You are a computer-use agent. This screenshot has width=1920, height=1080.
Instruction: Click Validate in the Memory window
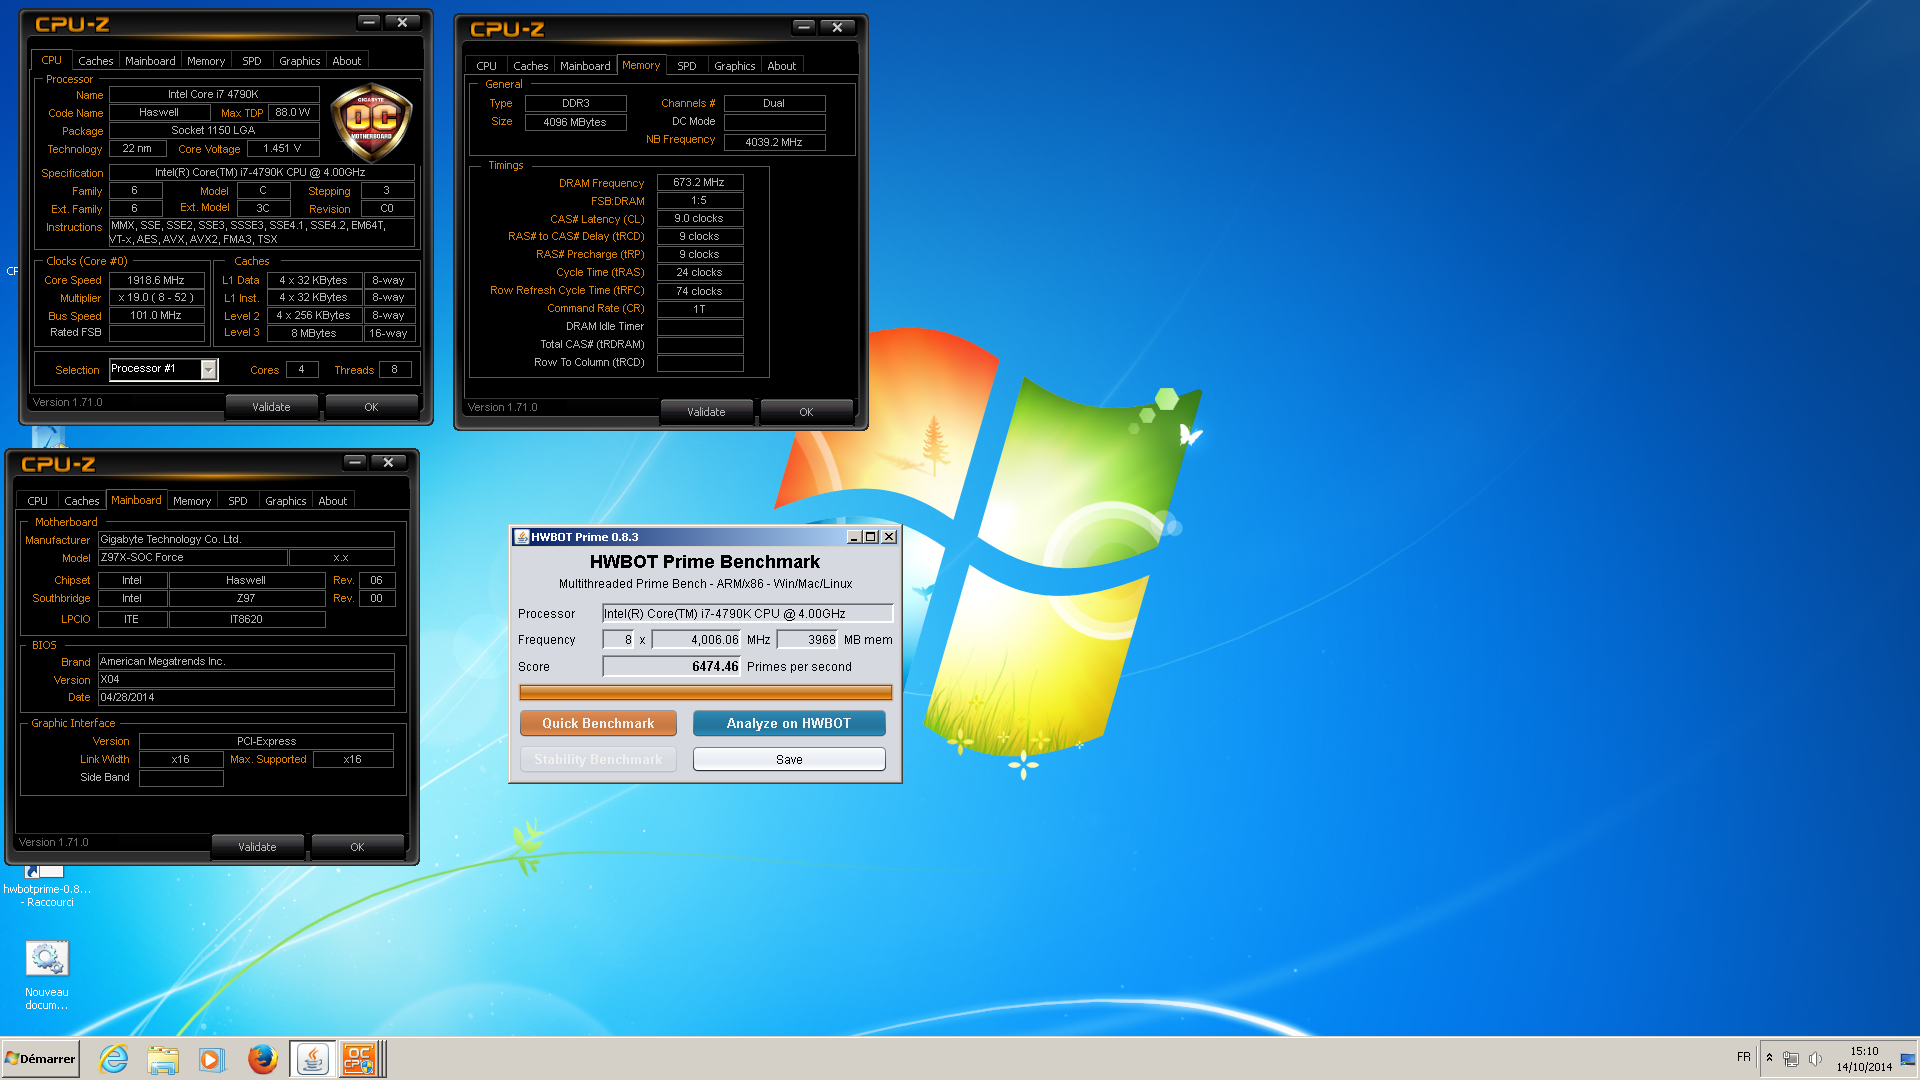tap(706, 412)
